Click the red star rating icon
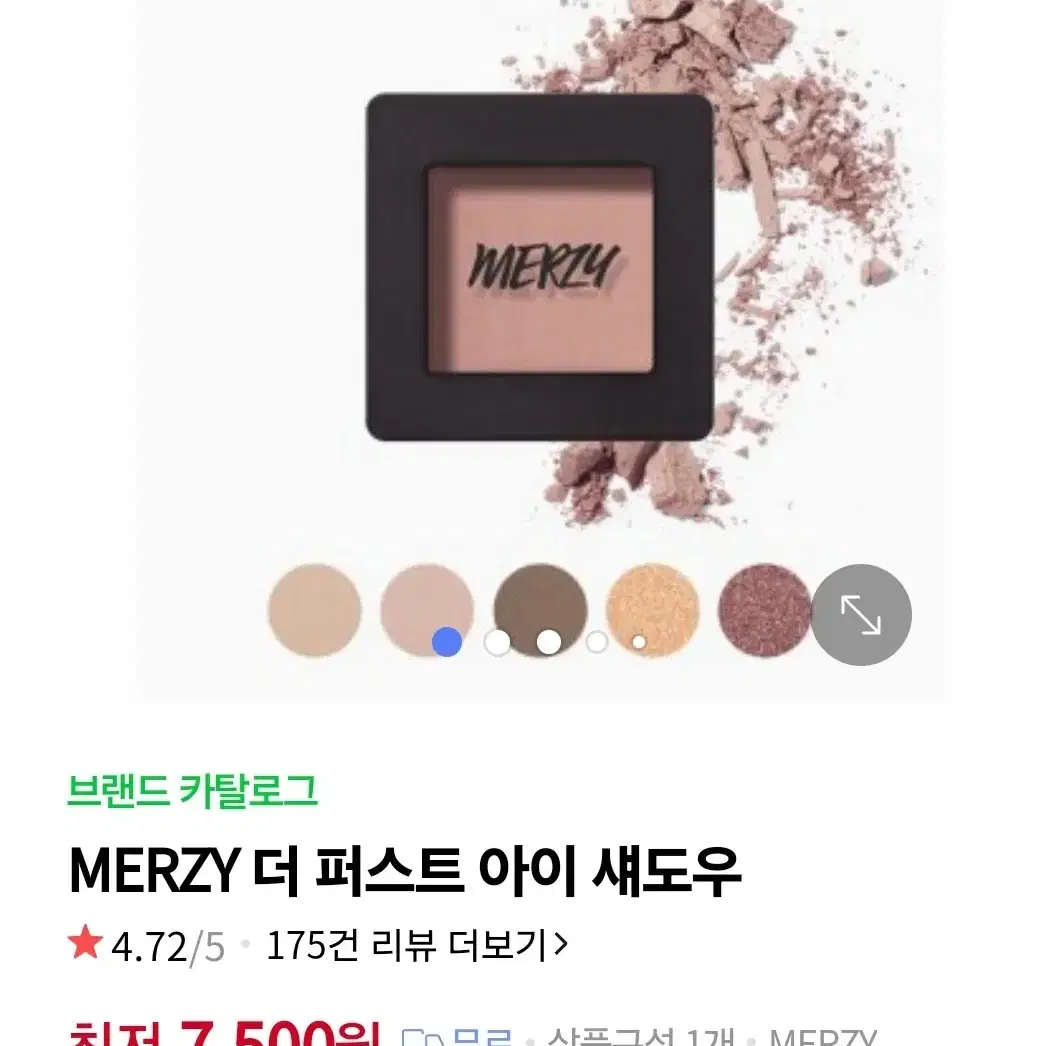 pyautogui.click(x=85, y=941)
